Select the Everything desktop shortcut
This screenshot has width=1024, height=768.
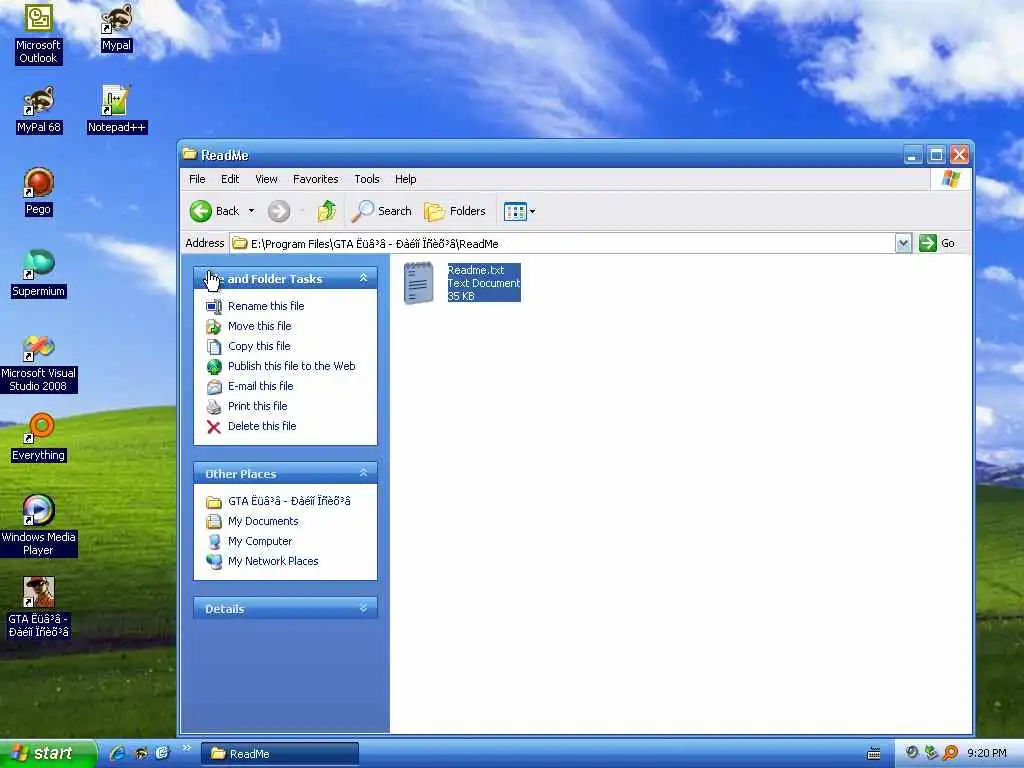point(39,438)
